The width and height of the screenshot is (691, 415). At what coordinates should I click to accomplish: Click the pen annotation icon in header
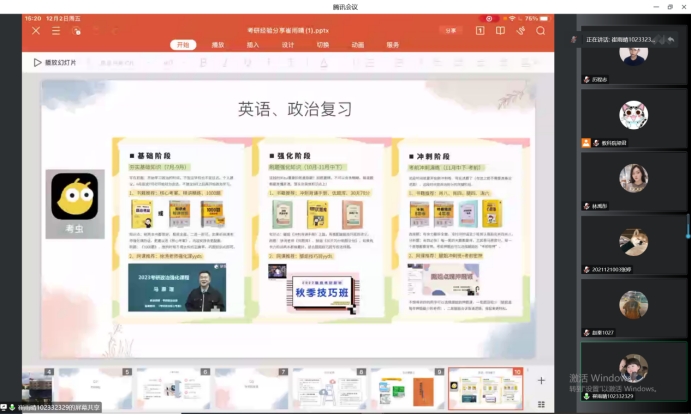pyautogui.click(x=520, y=31)
